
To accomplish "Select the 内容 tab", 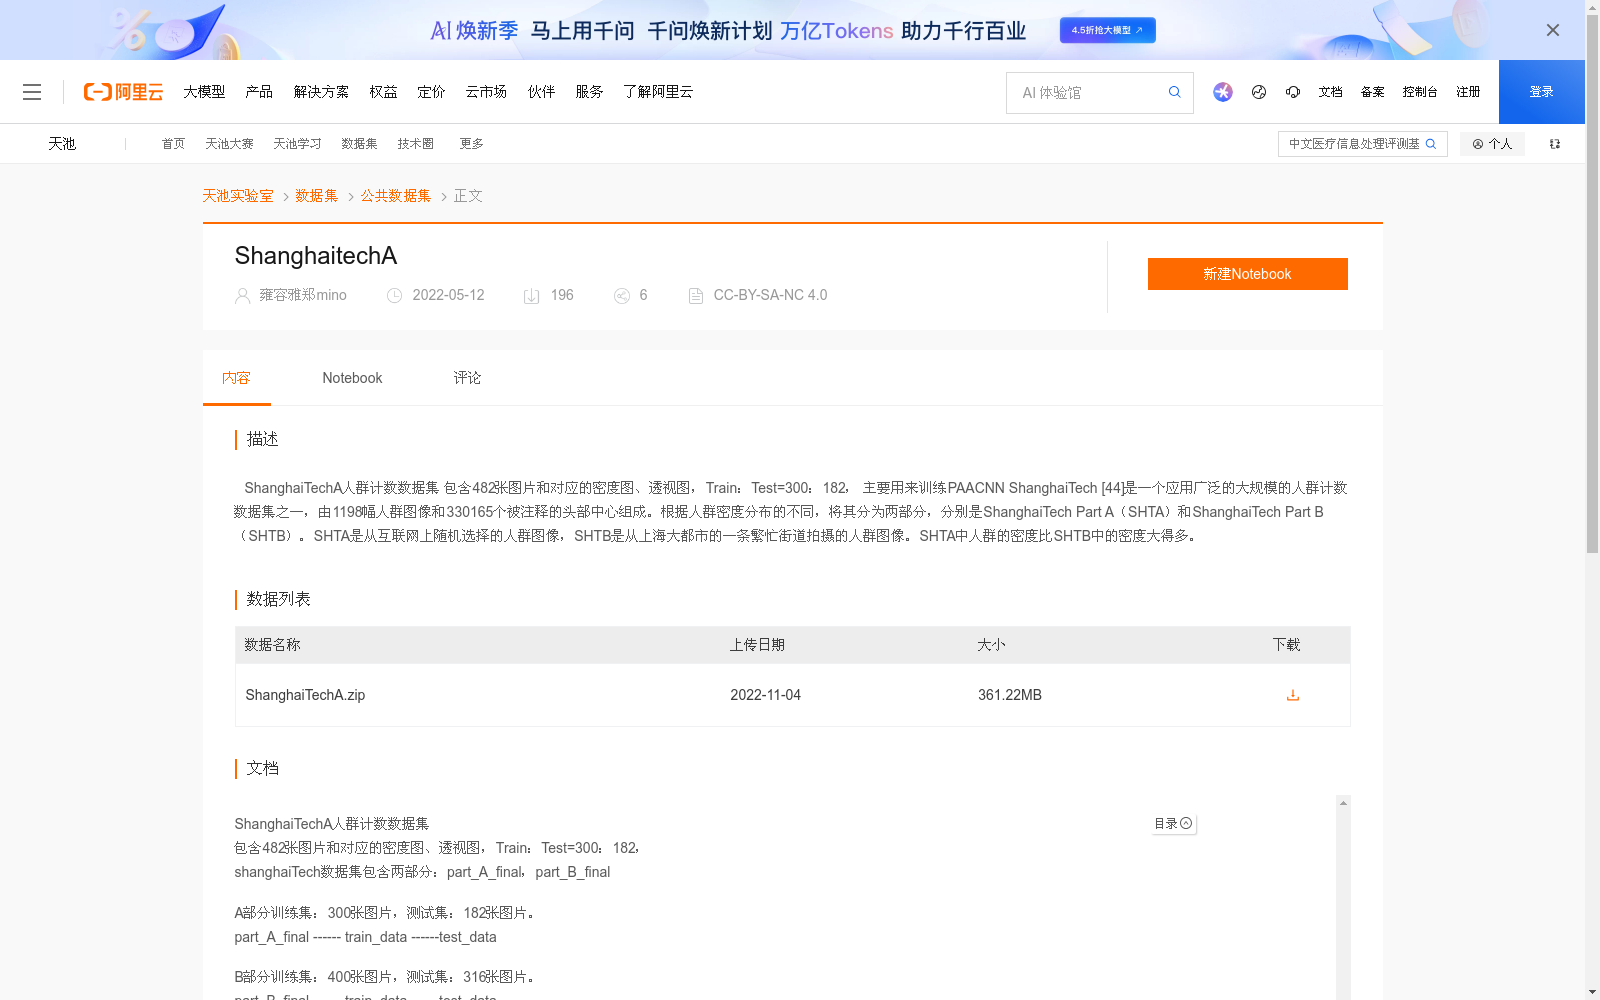I will 236,378.
